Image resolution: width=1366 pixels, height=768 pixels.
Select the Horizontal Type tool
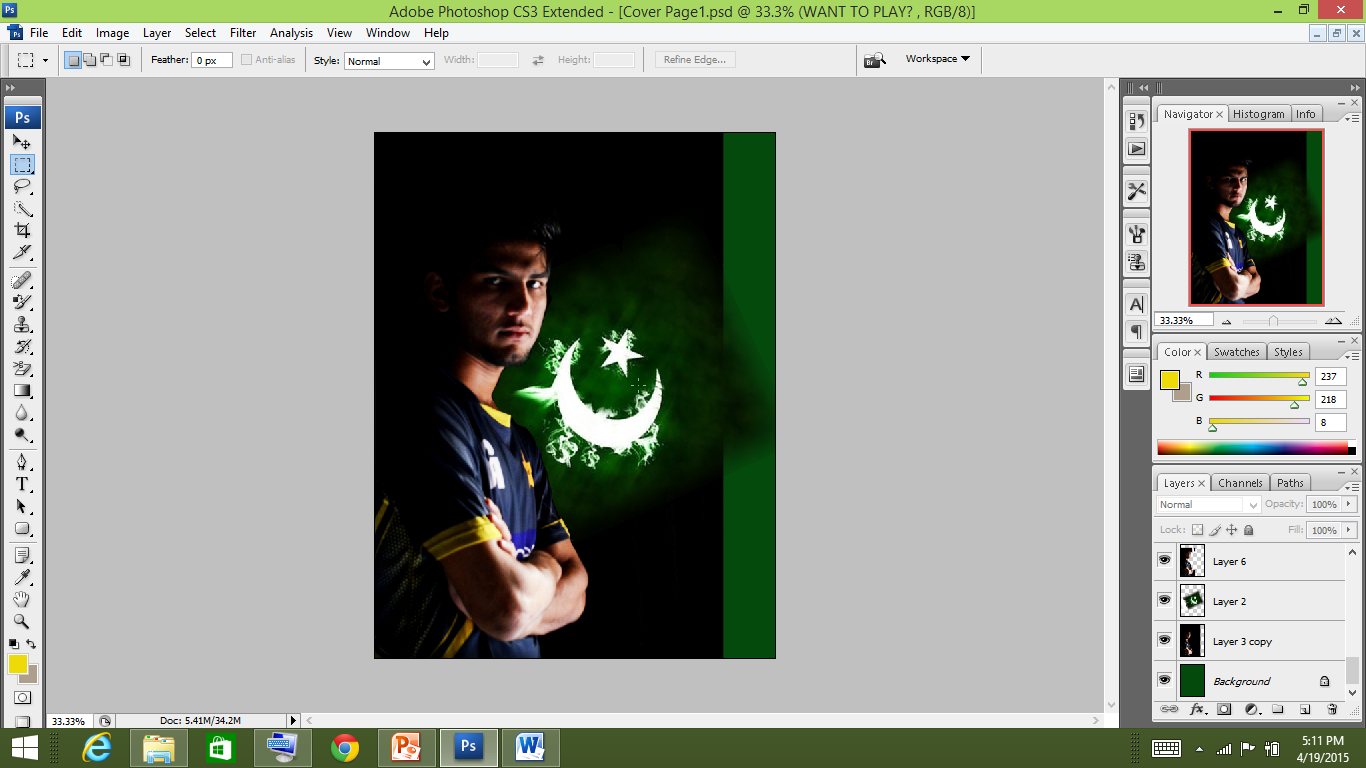22,483
